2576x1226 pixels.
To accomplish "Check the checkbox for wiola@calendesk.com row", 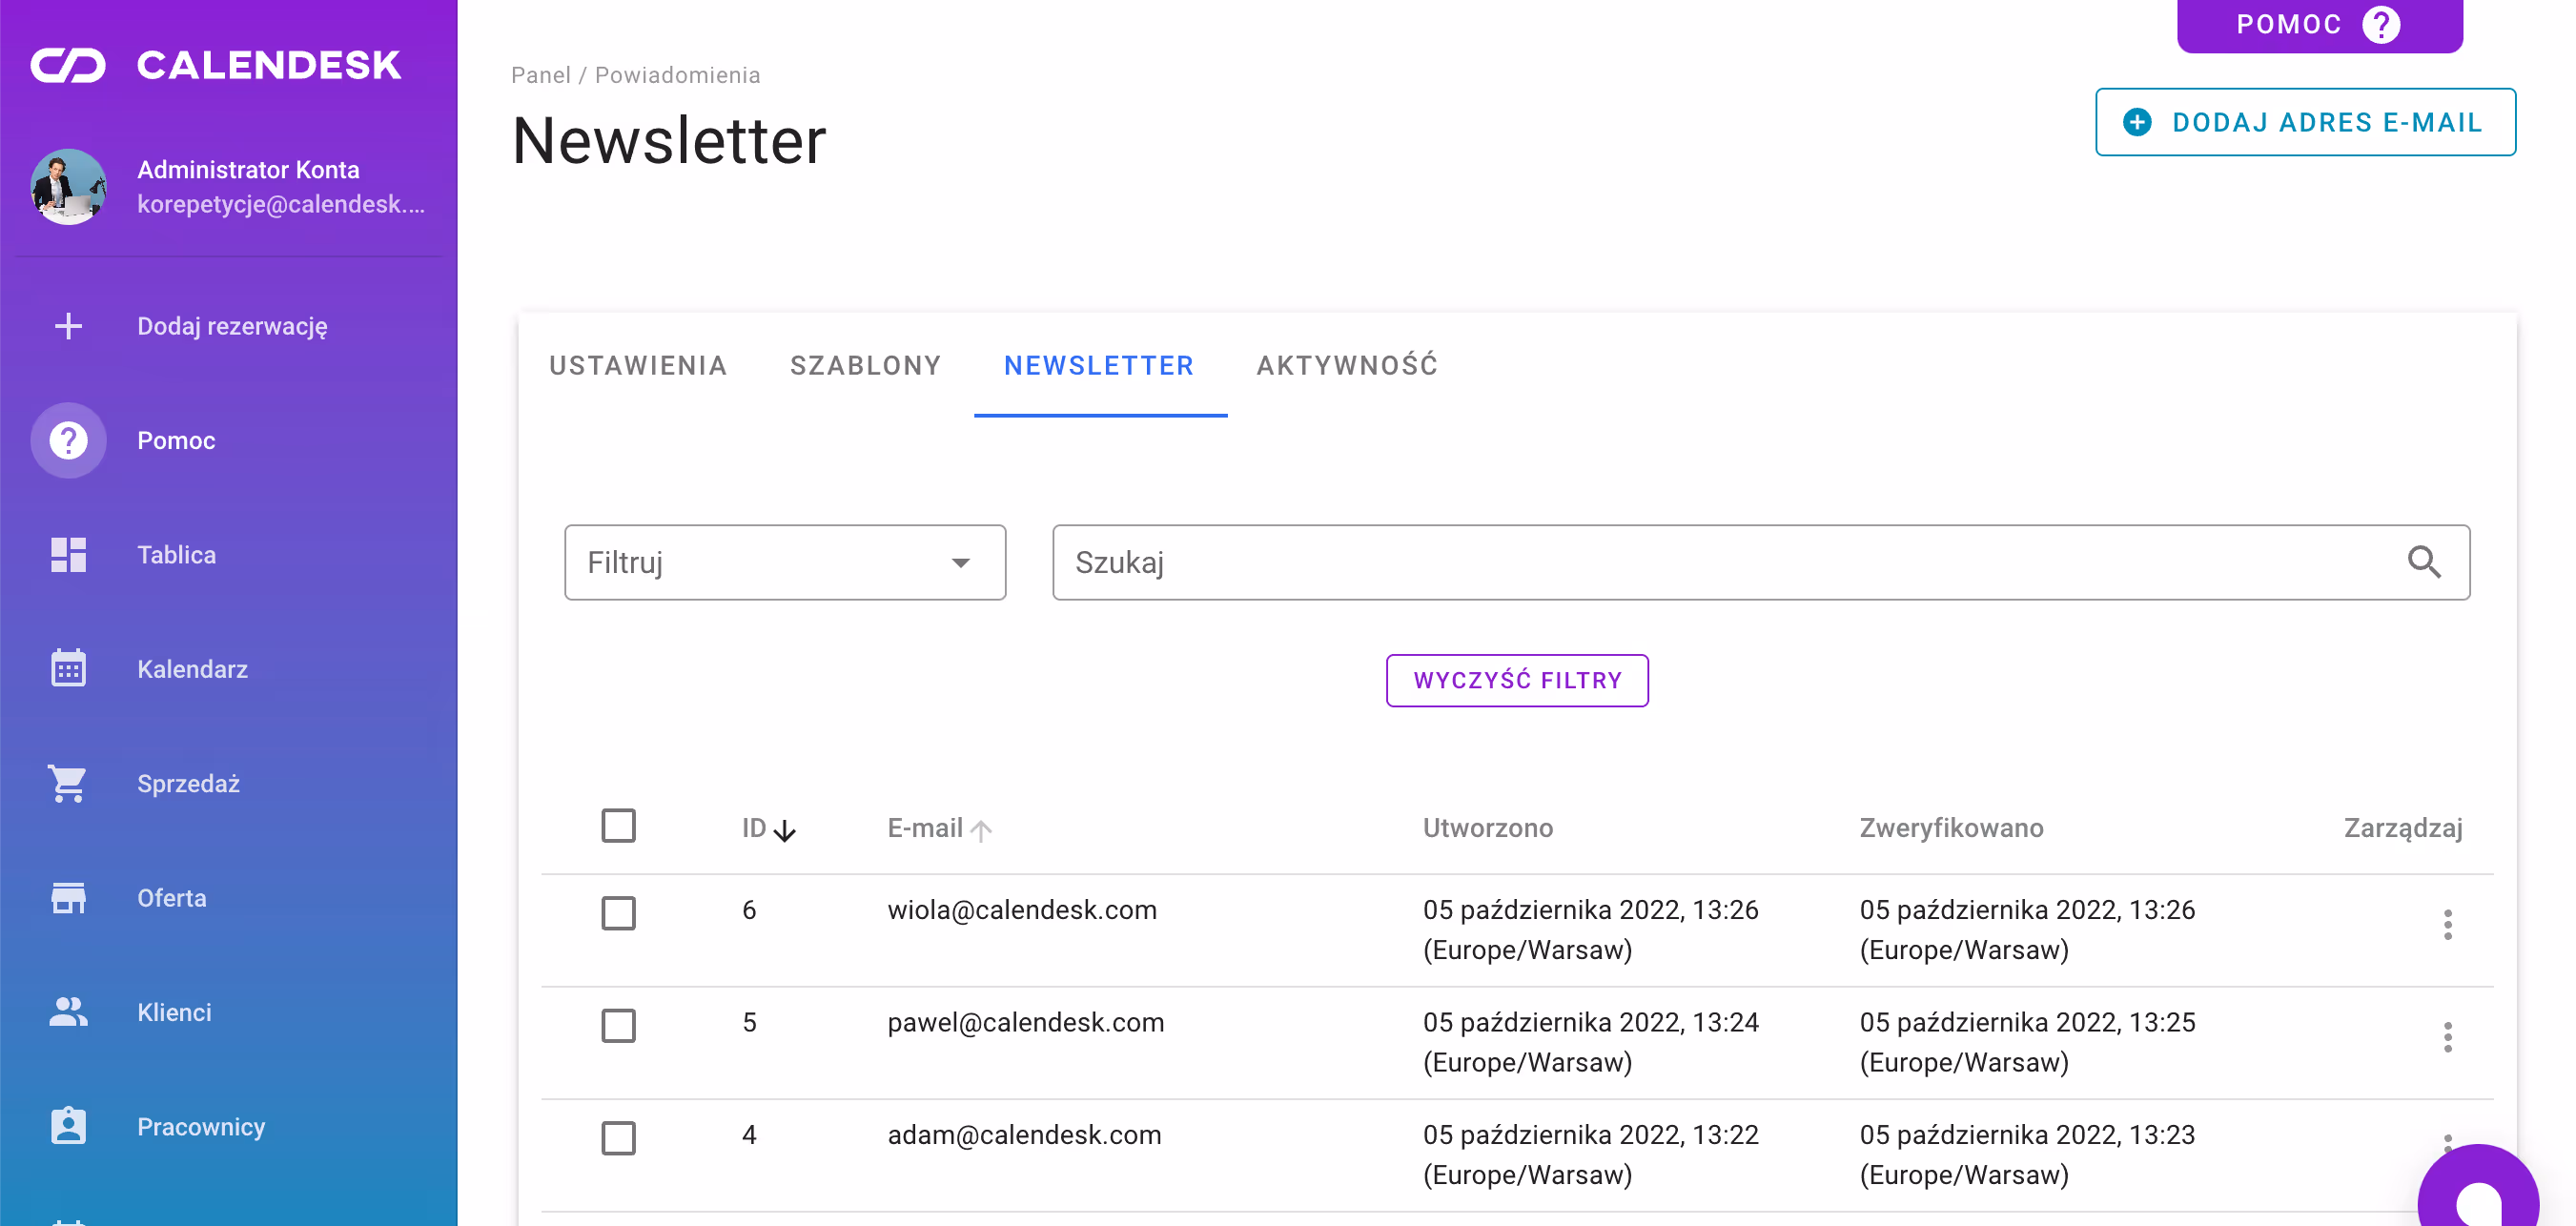I will [x=619, y=913].
